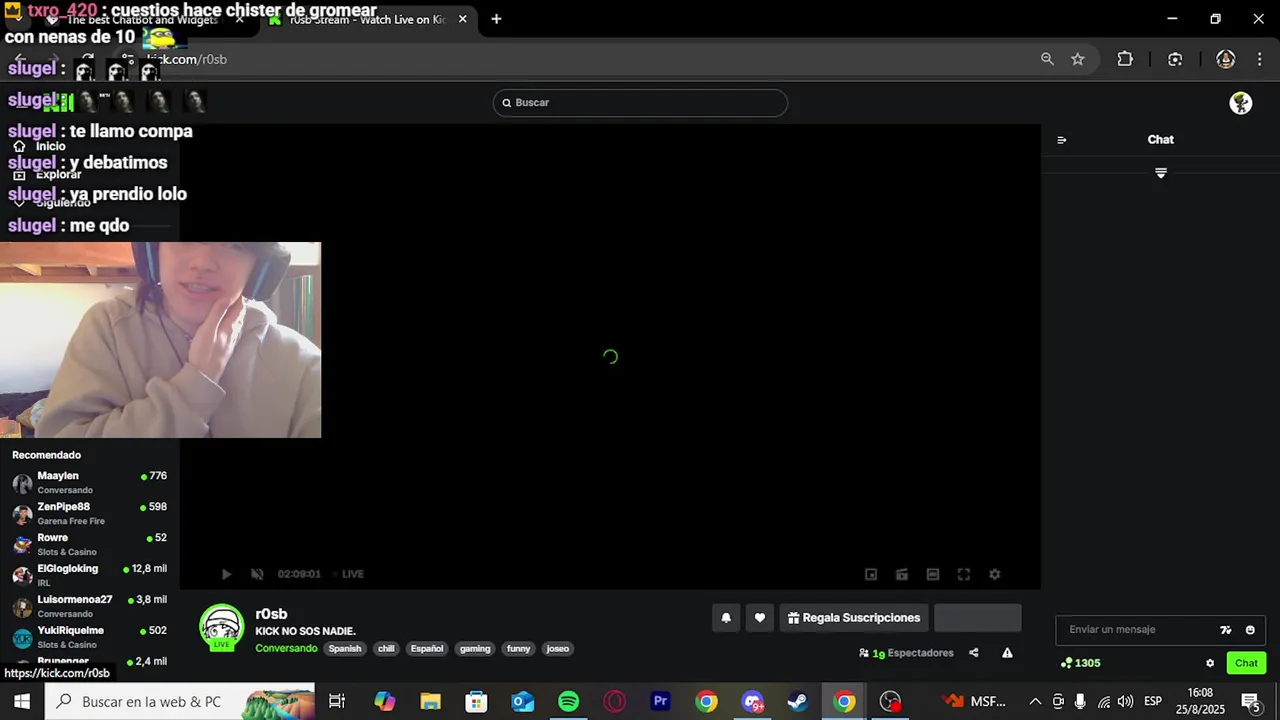This screenshot has height=720, width=1280.
Task: Toggle theater mode in the video player
Action: 933,574
